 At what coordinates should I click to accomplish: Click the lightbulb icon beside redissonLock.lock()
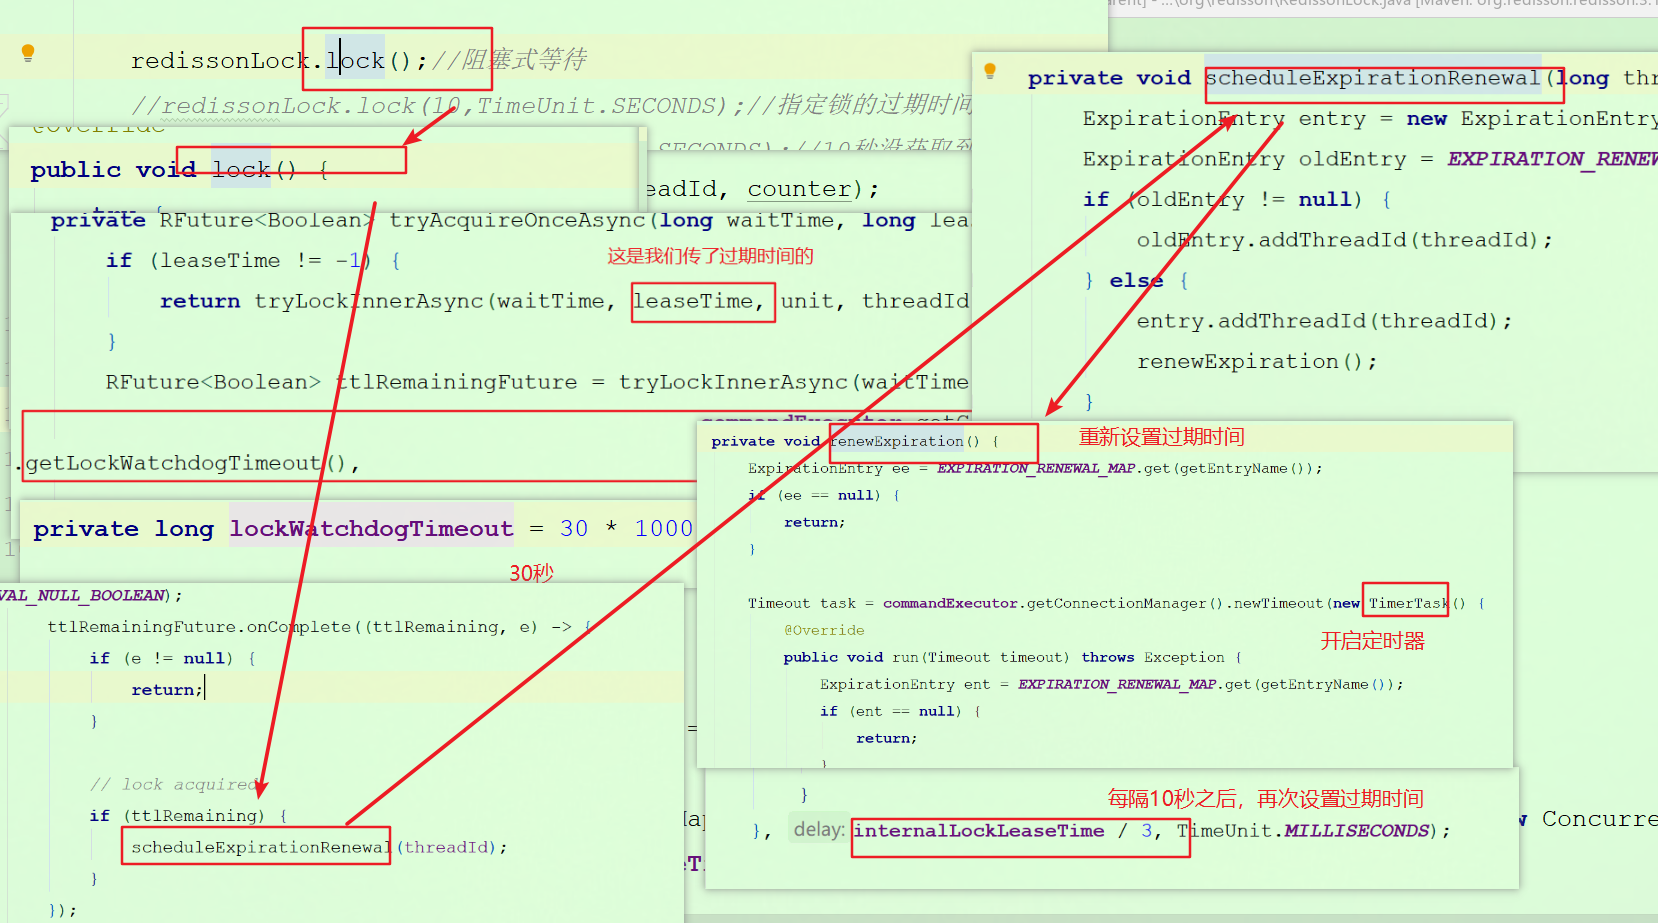click(x=28, y=53)
